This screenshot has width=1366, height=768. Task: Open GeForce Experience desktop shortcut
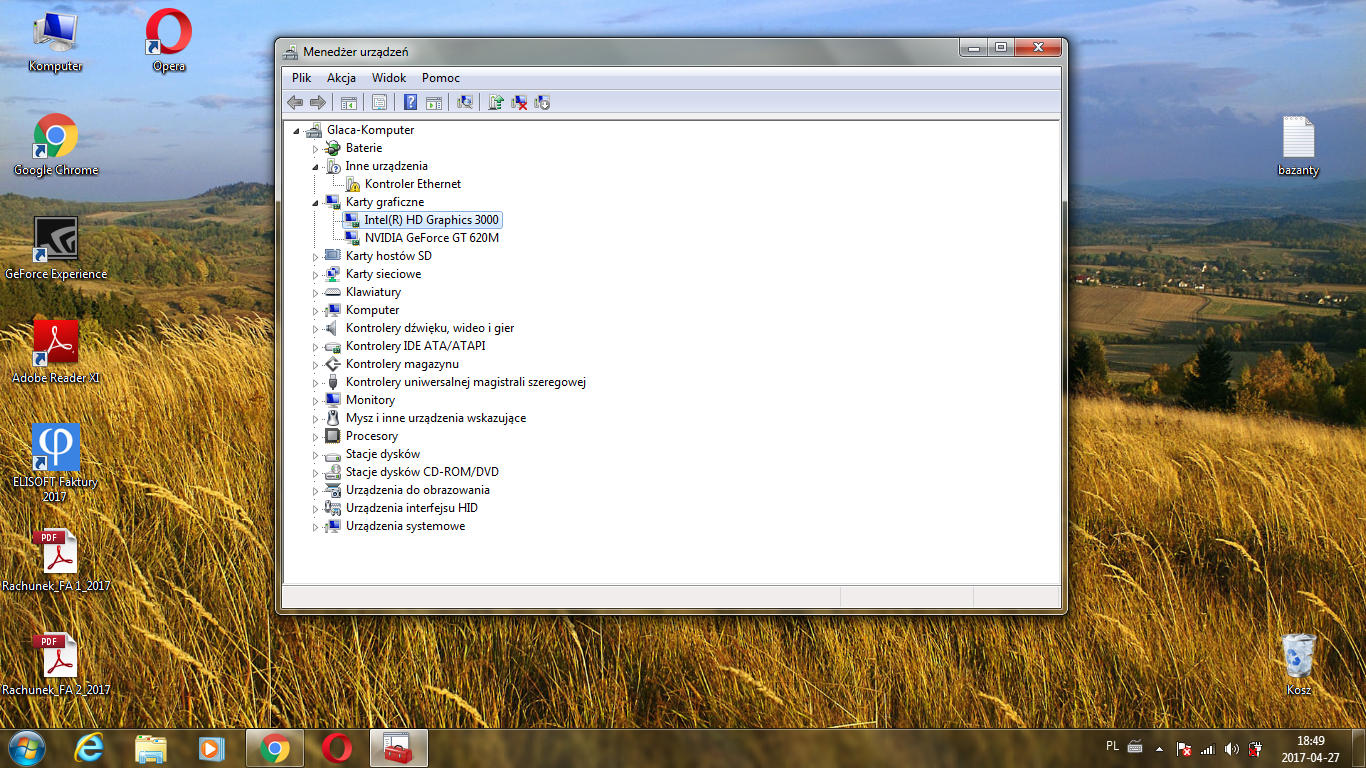pyautogui.click(x=55, y=249)
